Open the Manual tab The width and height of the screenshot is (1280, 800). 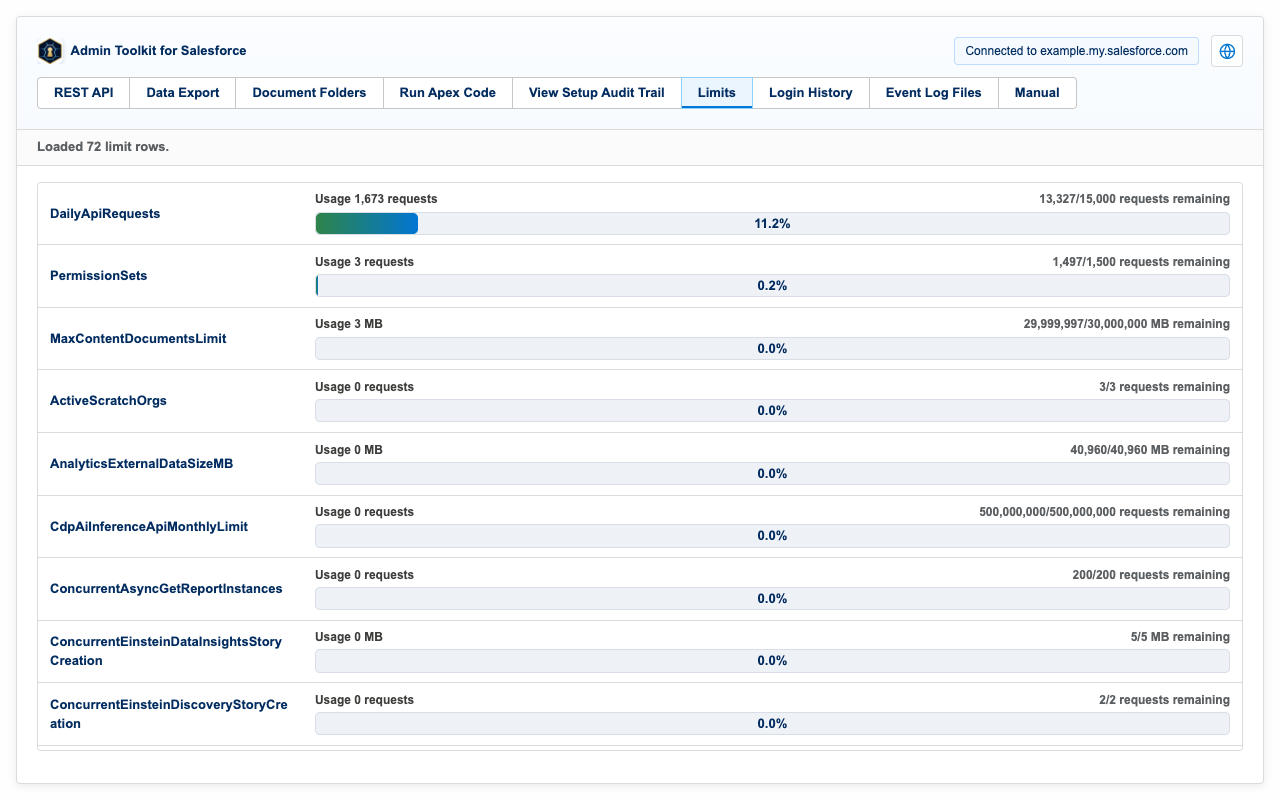(1037, 93)
